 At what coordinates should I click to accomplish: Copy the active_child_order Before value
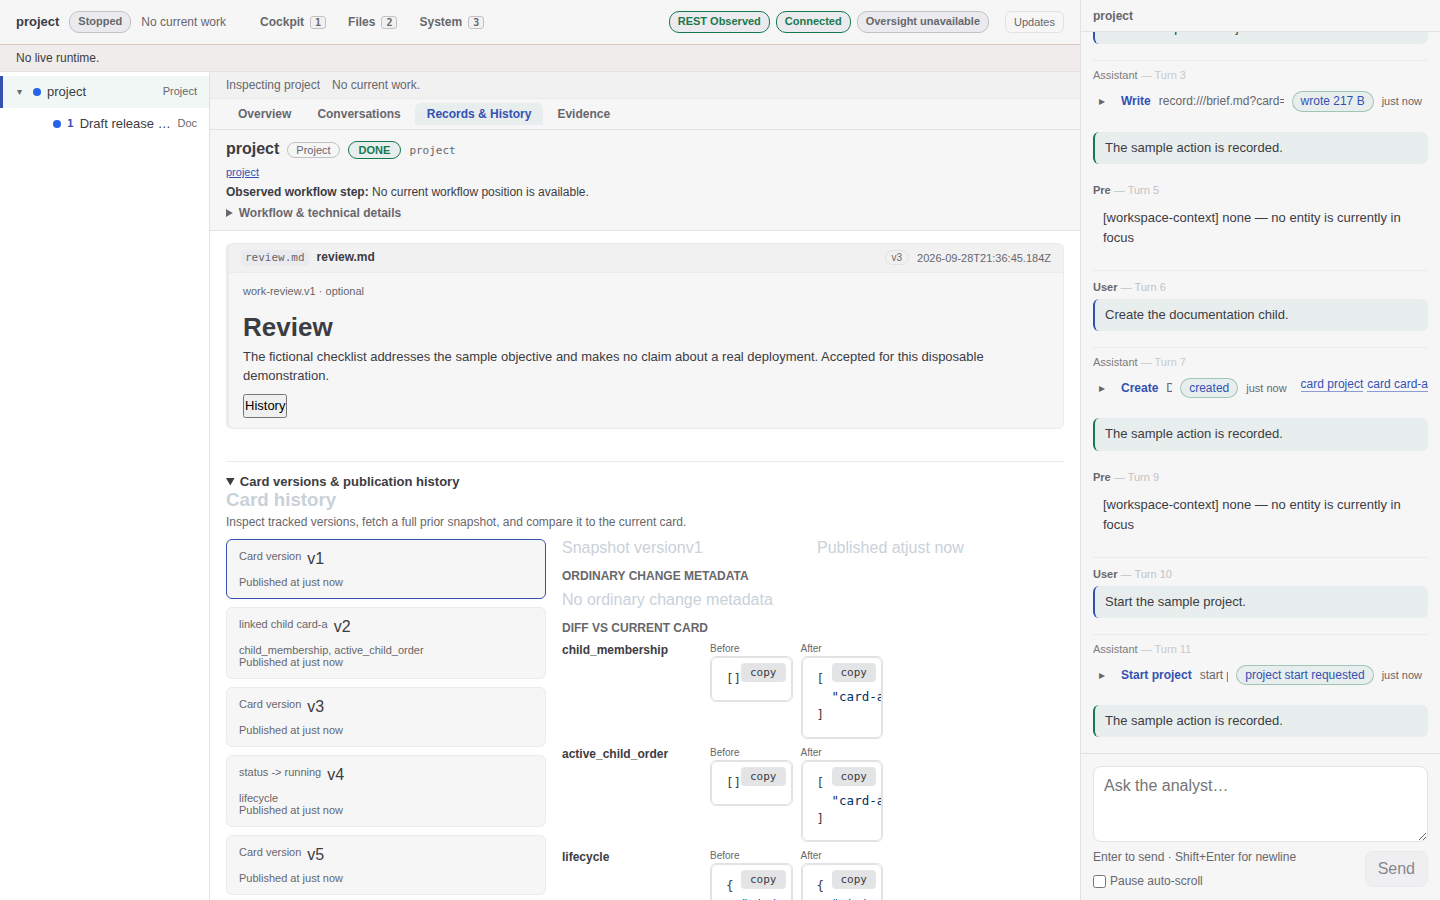(763, 777)
